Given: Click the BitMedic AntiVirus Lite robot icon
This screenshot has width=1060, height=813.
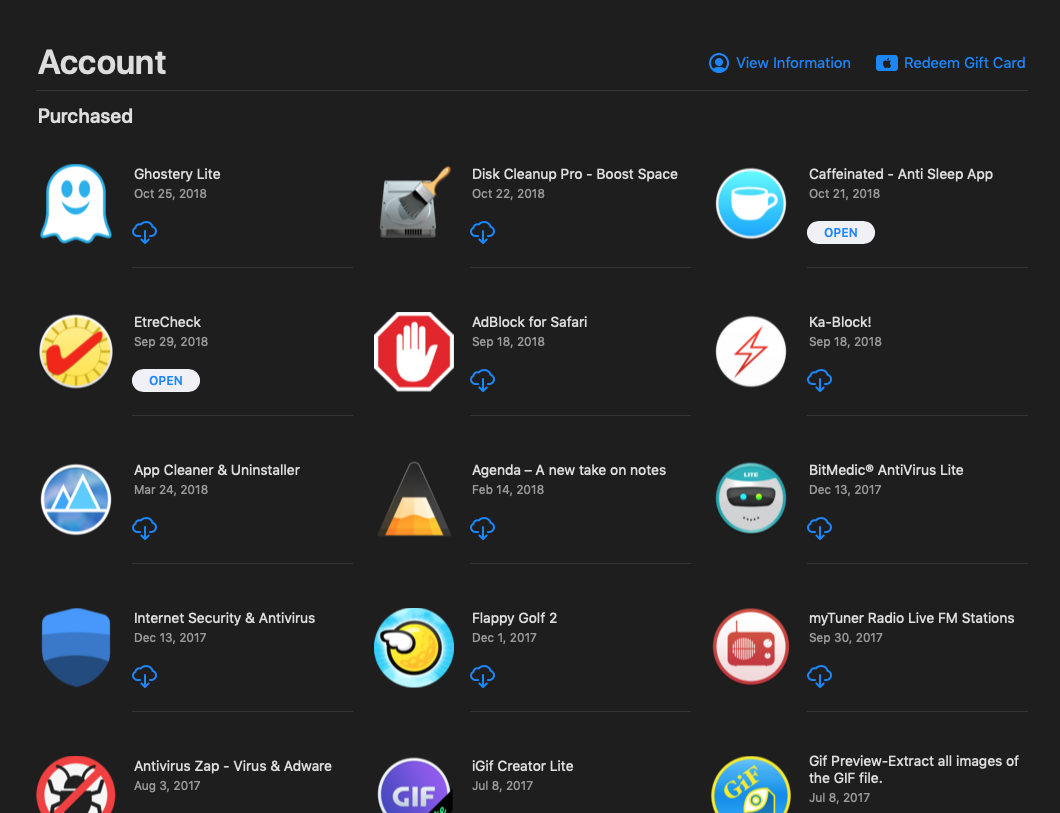Looking at the screenshot, I should [750, 499].
